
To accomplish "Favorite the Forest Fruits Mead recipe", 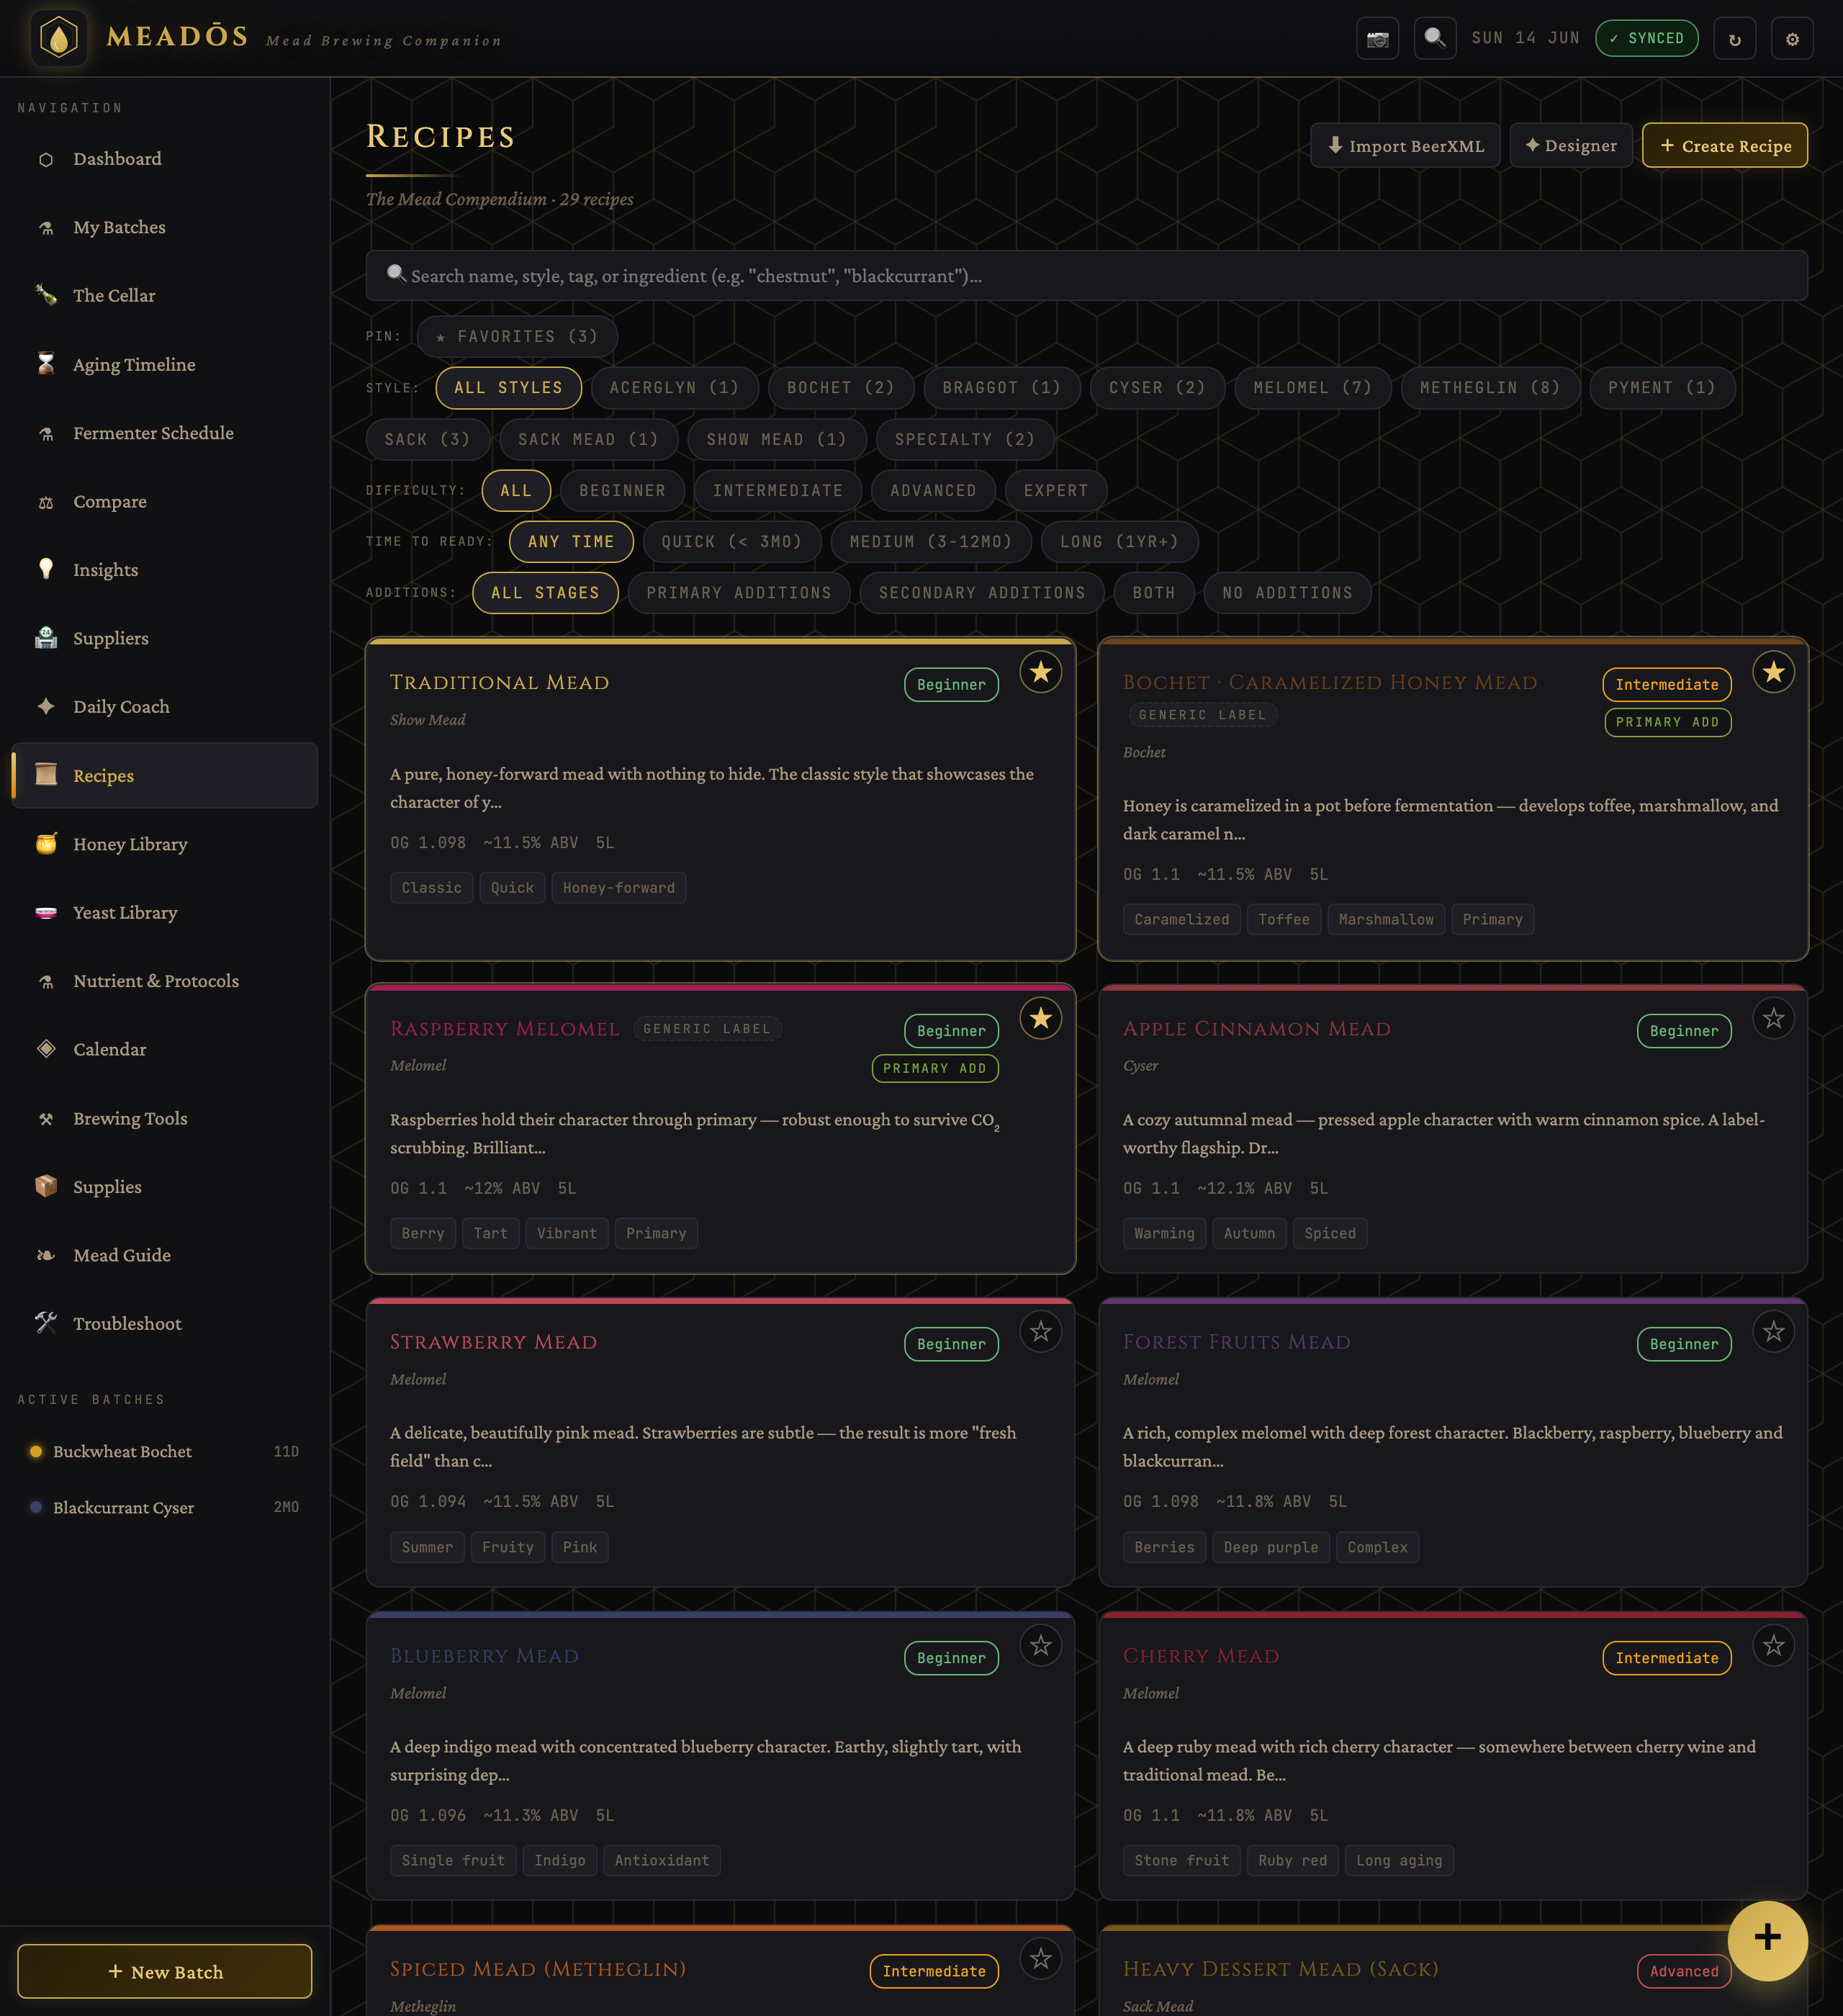I will pos(1773,1331).
